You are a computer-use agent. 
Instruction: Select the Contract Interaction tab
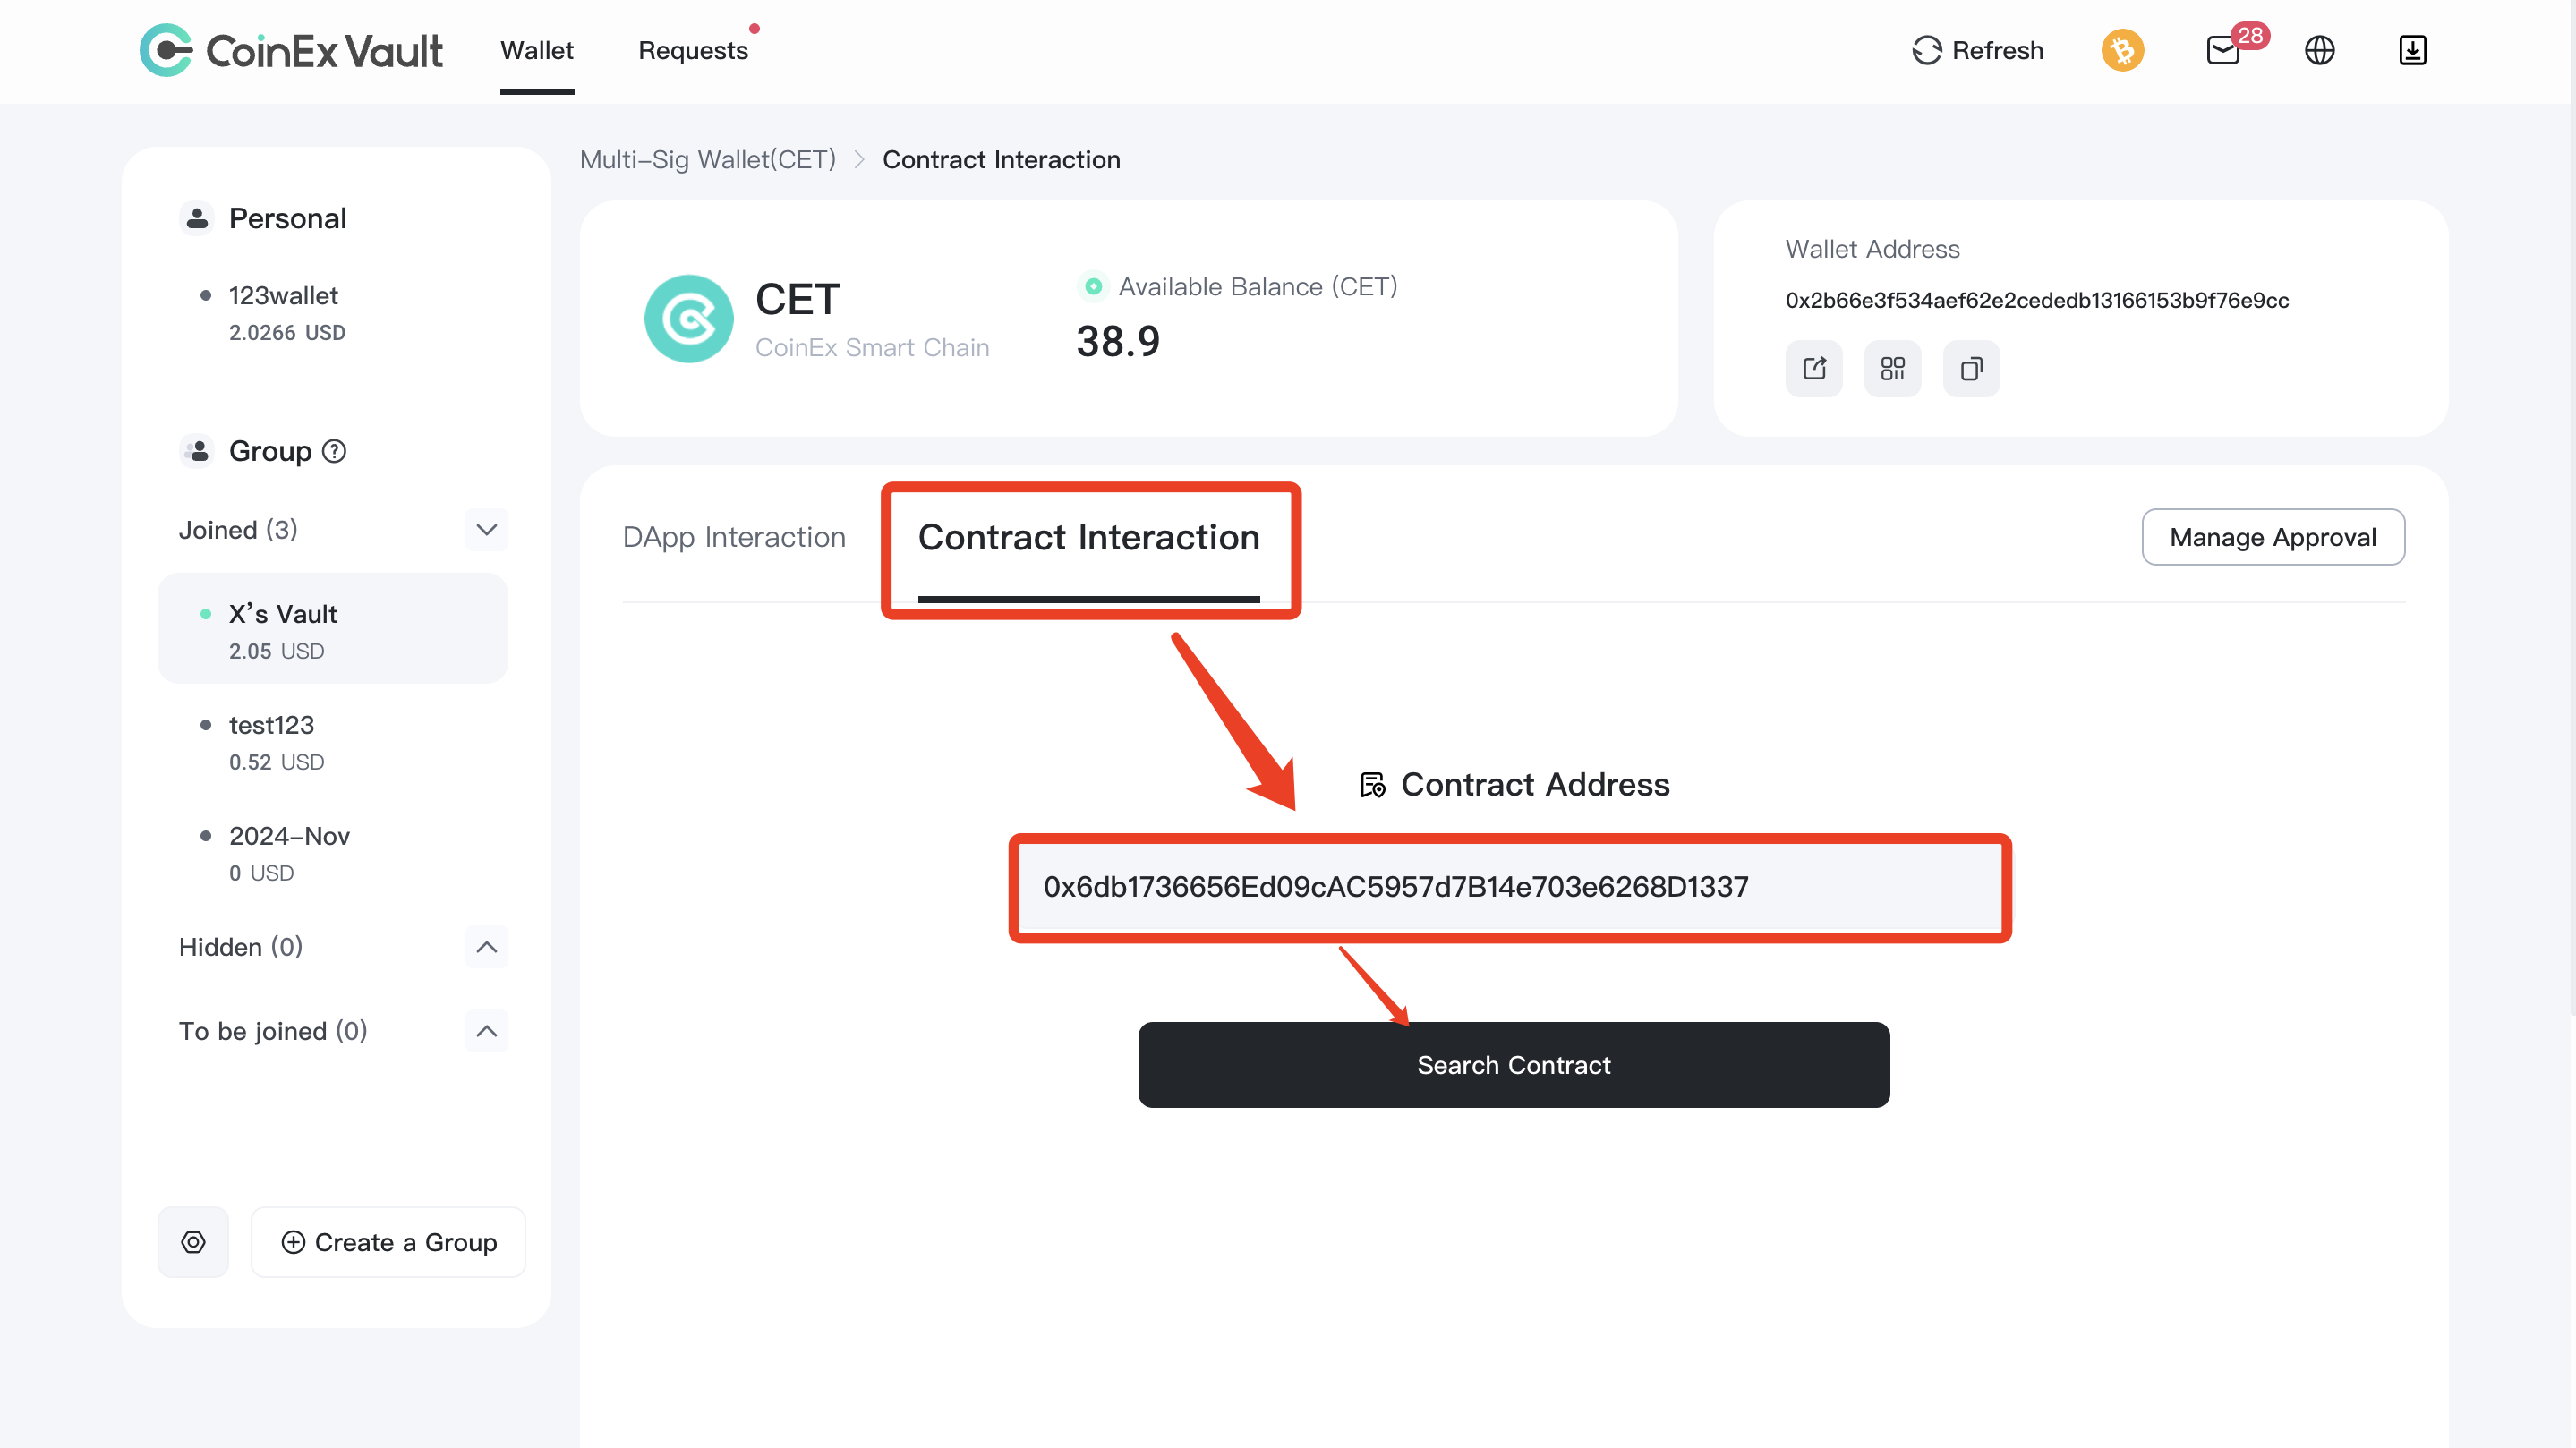(1089, 537)
